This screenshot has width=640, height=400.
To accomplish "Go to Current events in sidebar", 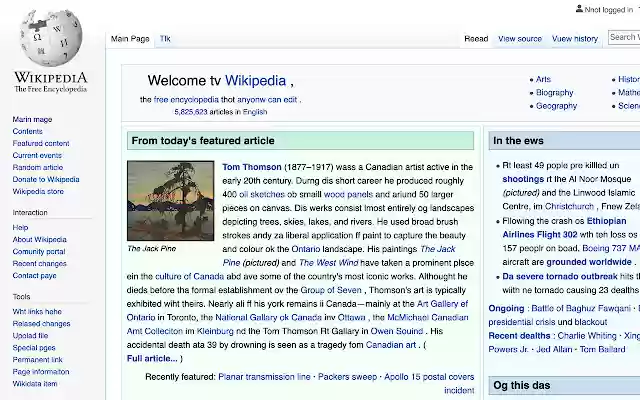I will coord(37,156).
